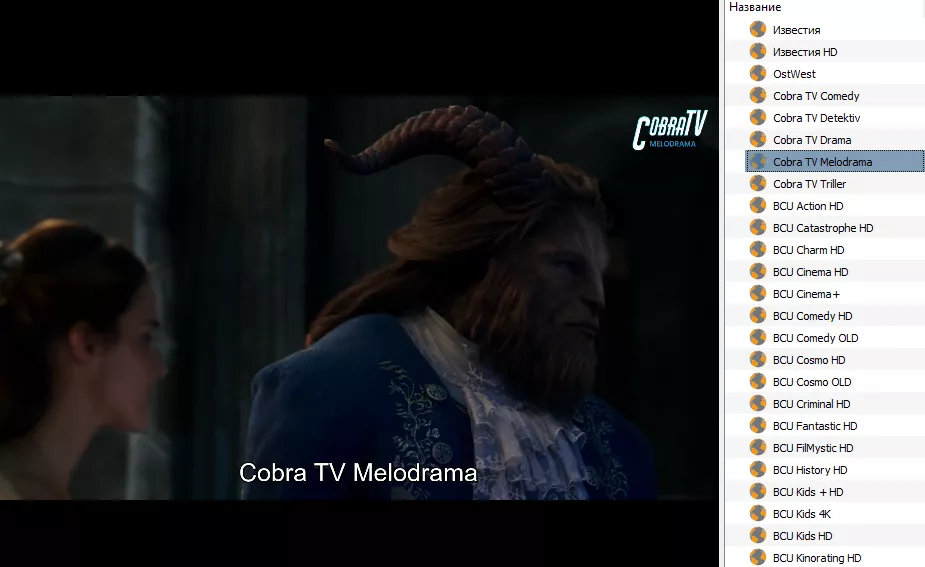Click the globe icon next to BCU Charm HD
925x567 pixels.
click(x=757, y=250)
